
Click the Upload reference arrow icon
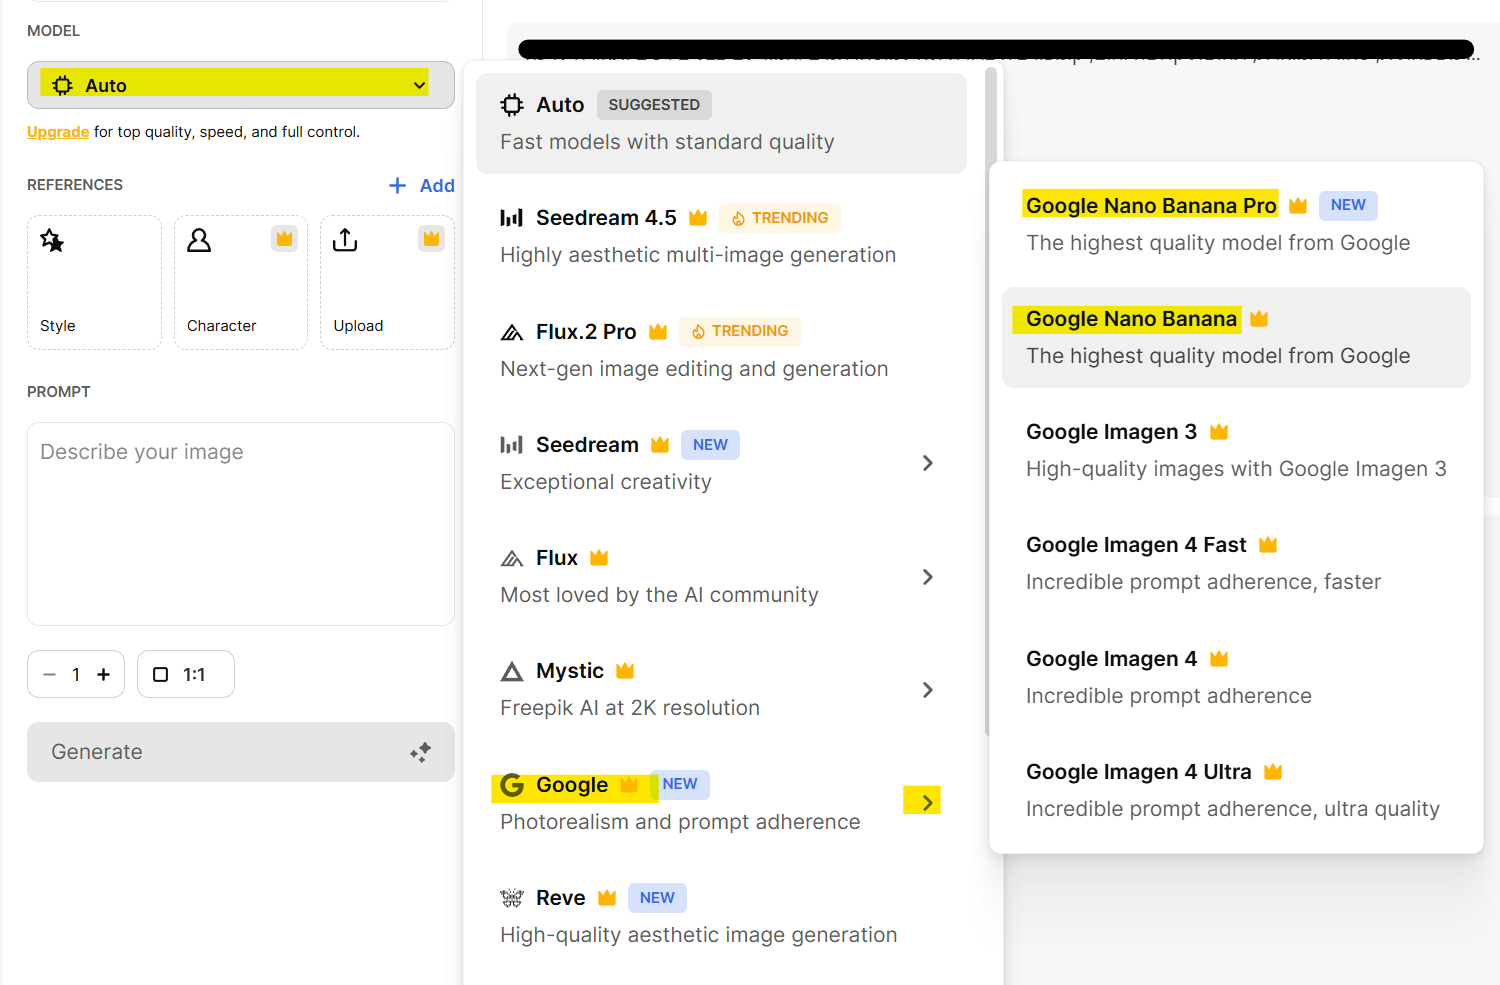[x=345, y=241]
